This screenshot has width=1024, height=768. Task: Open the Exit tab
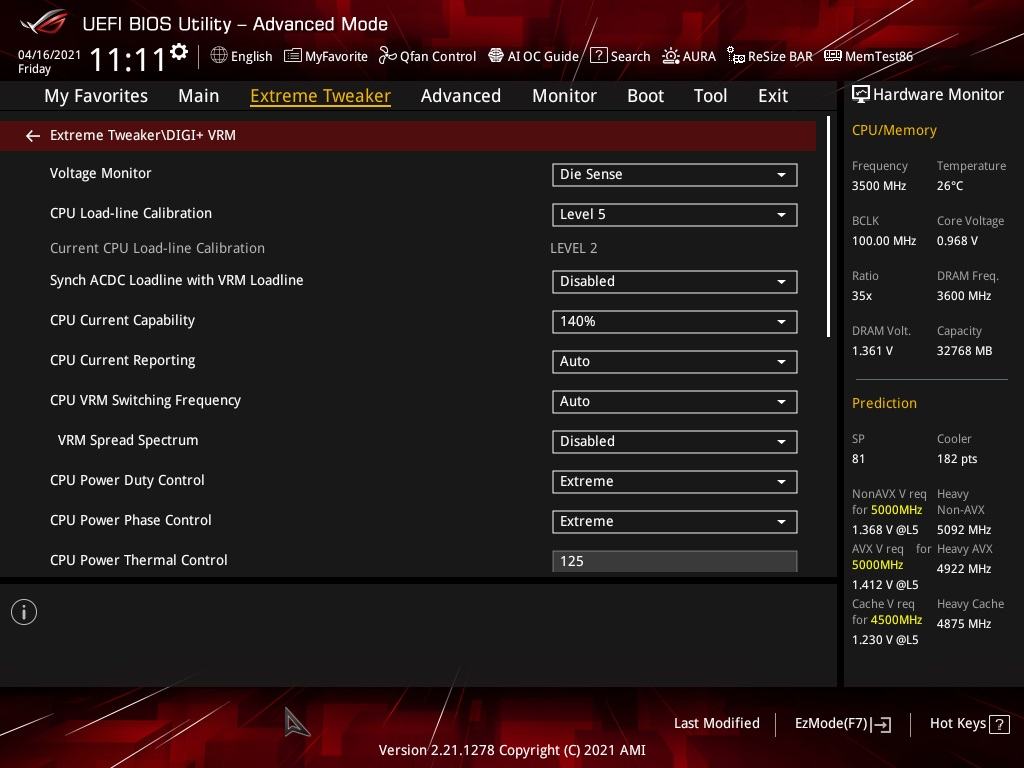tap(773, 96)
